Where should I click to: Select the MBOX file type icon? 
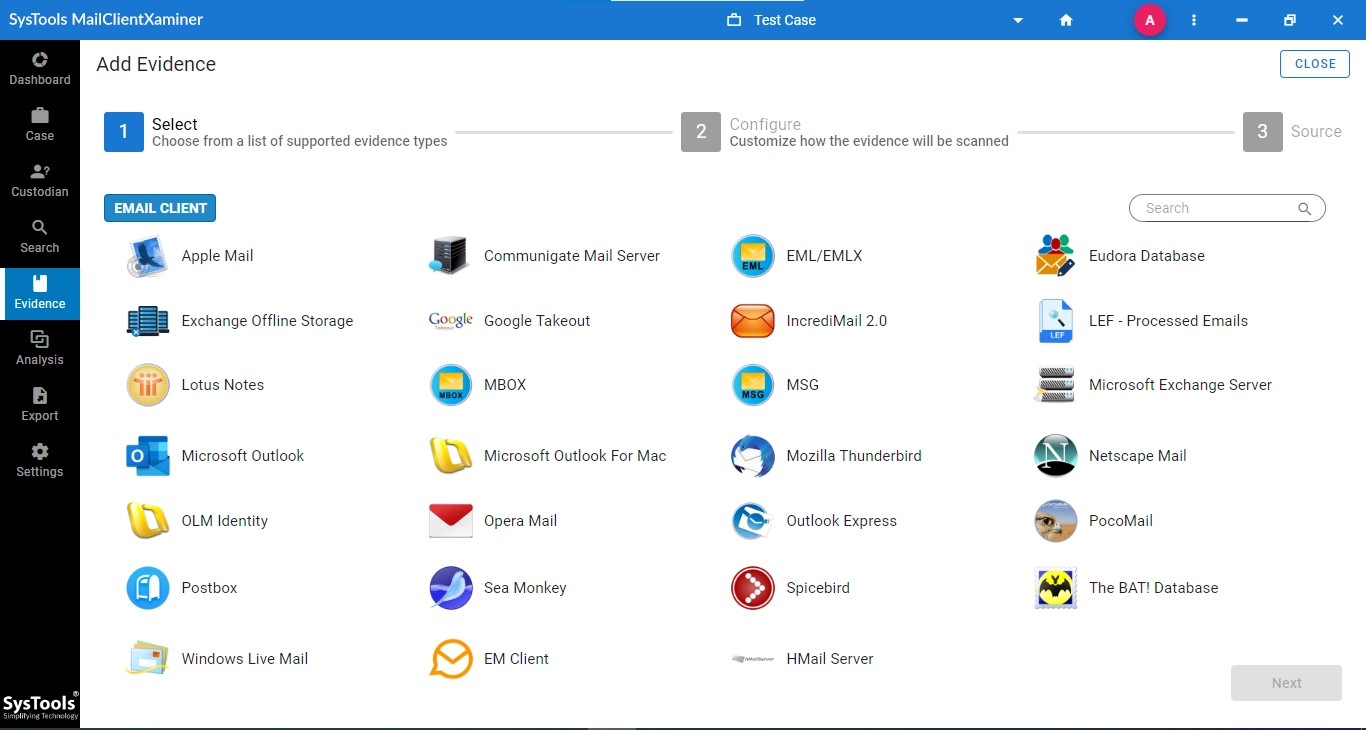pyautogui.click(x=450, y=385)
